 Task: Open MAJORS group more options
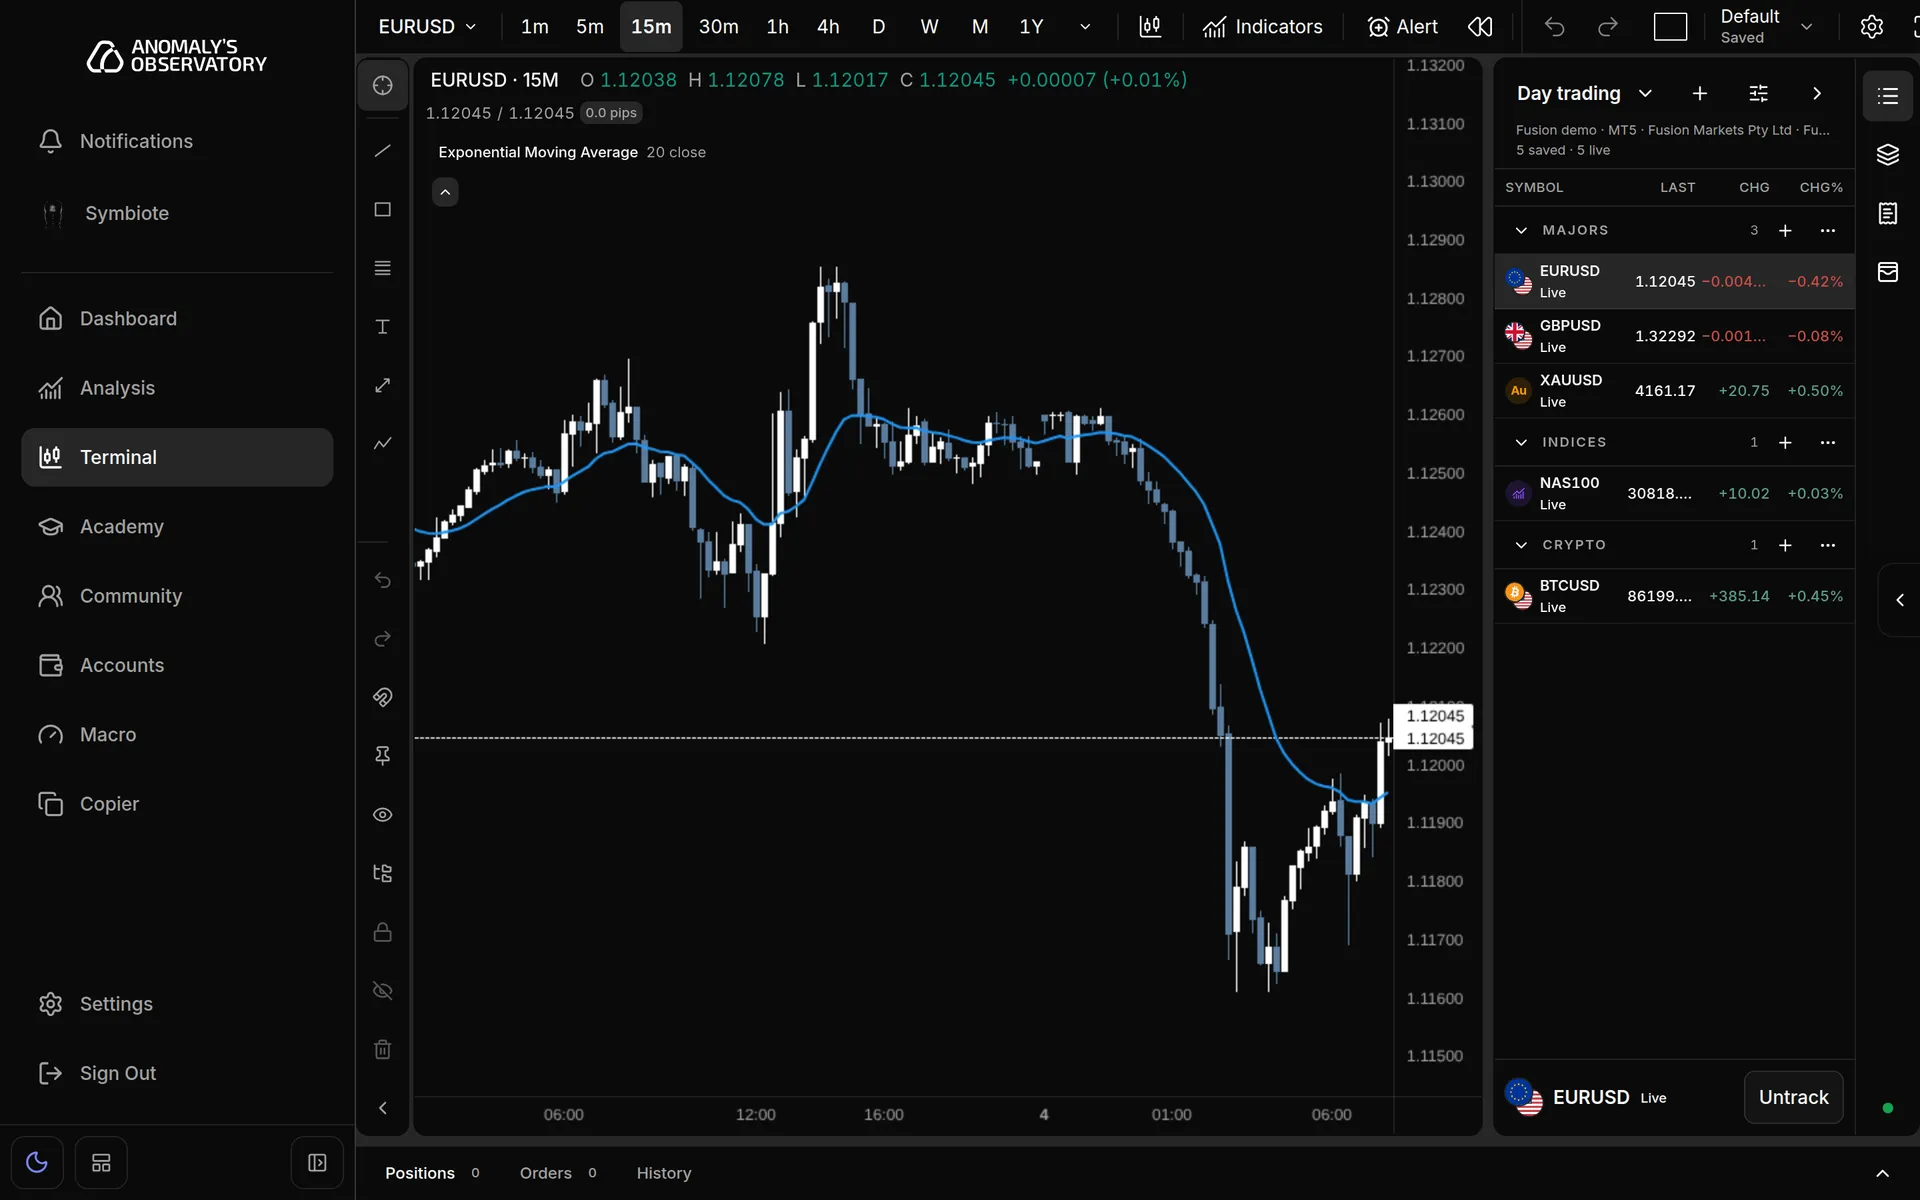coord(1828,230)
